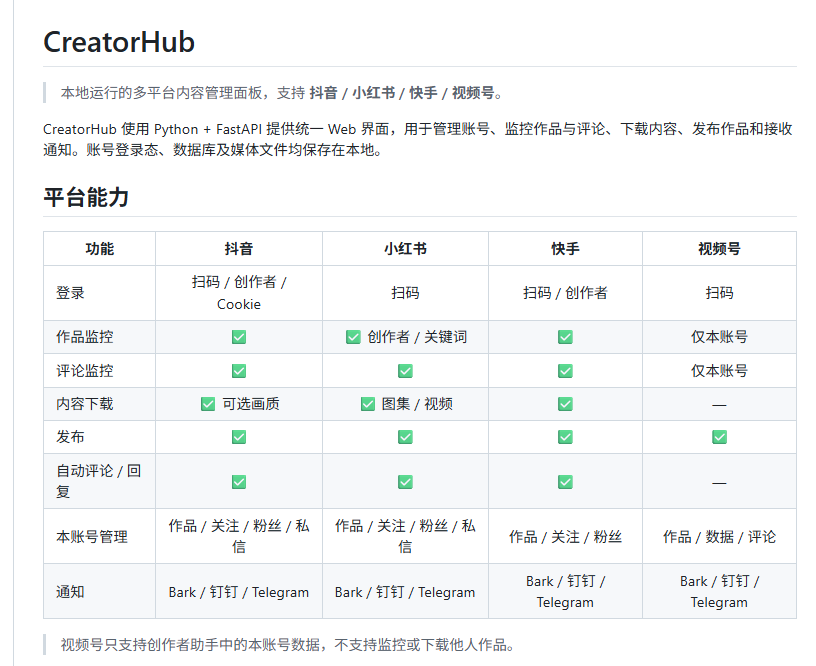
Task: Click the 创作者 / 关键词 text
Action: tap(417, 337)
